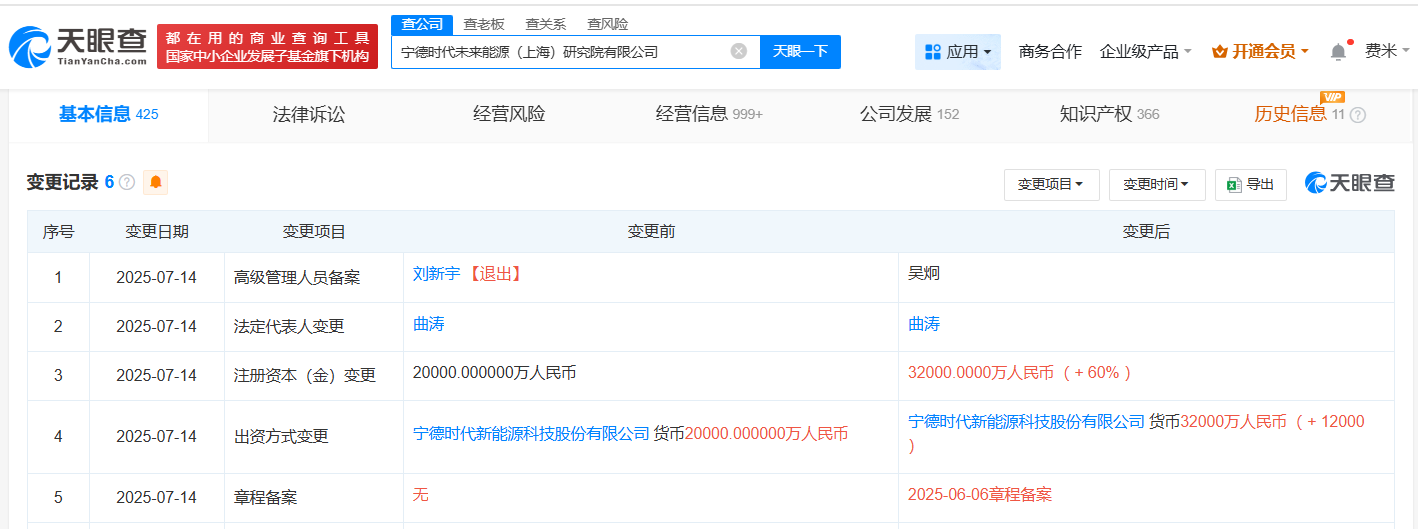Screen dimensions: 1418x529
Task: Click the 【退出】 label in row 1
Action: (494, 273)
